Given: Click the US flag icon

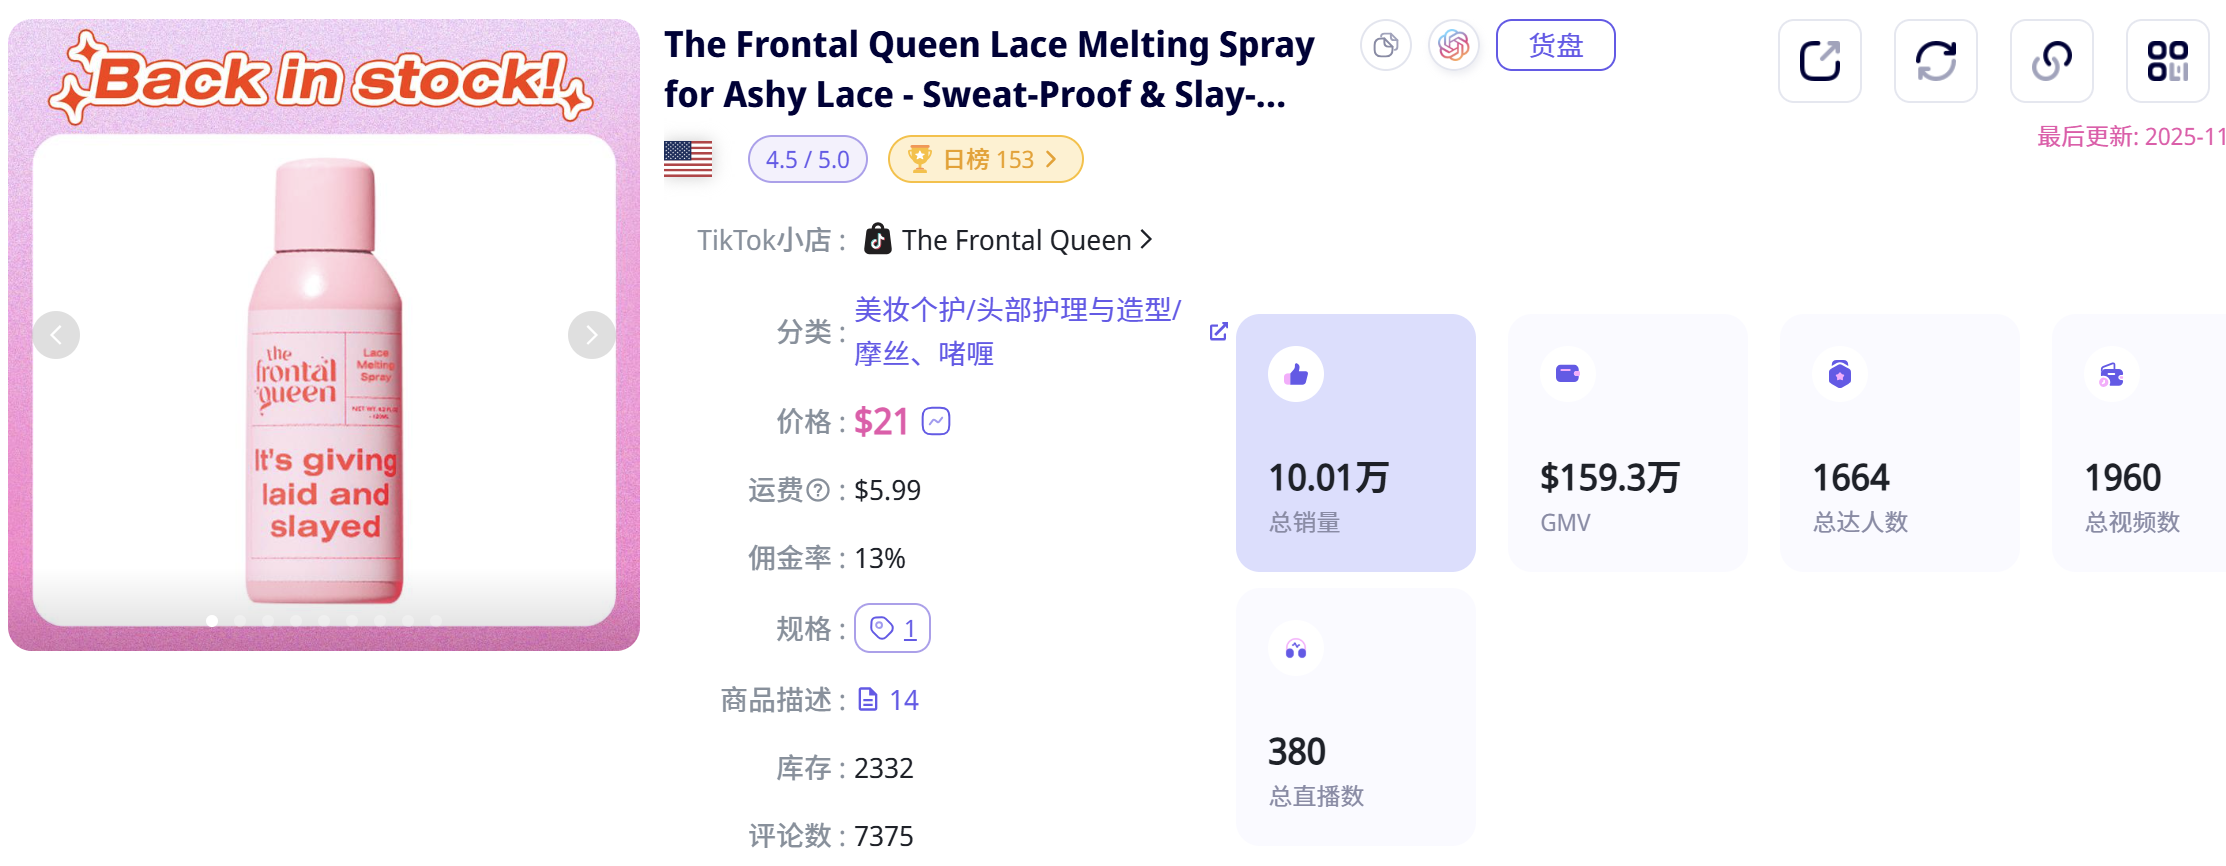Looking at the screenshot, I should click(x=688, y=157).
